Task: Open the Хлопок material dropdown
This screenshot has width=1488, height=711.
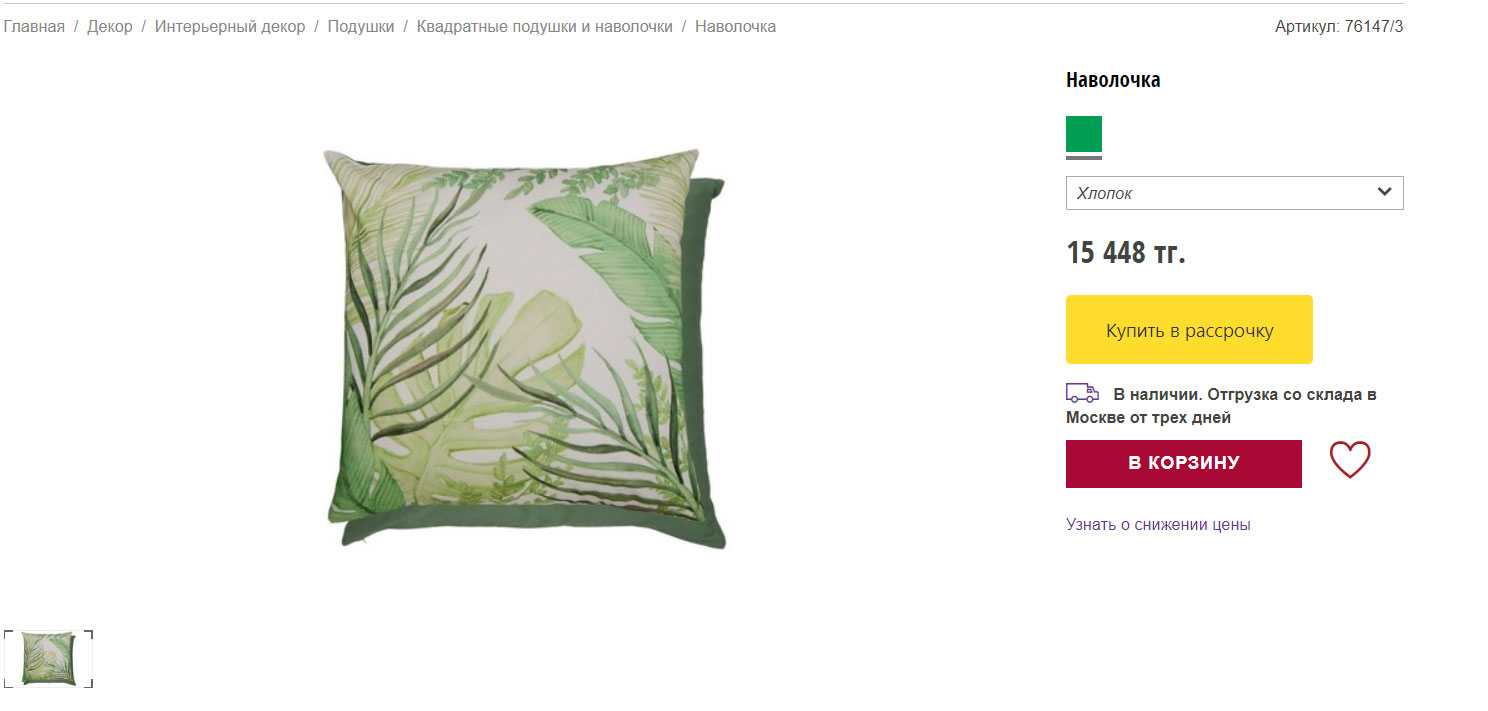Action: [x=1234, y=193]
